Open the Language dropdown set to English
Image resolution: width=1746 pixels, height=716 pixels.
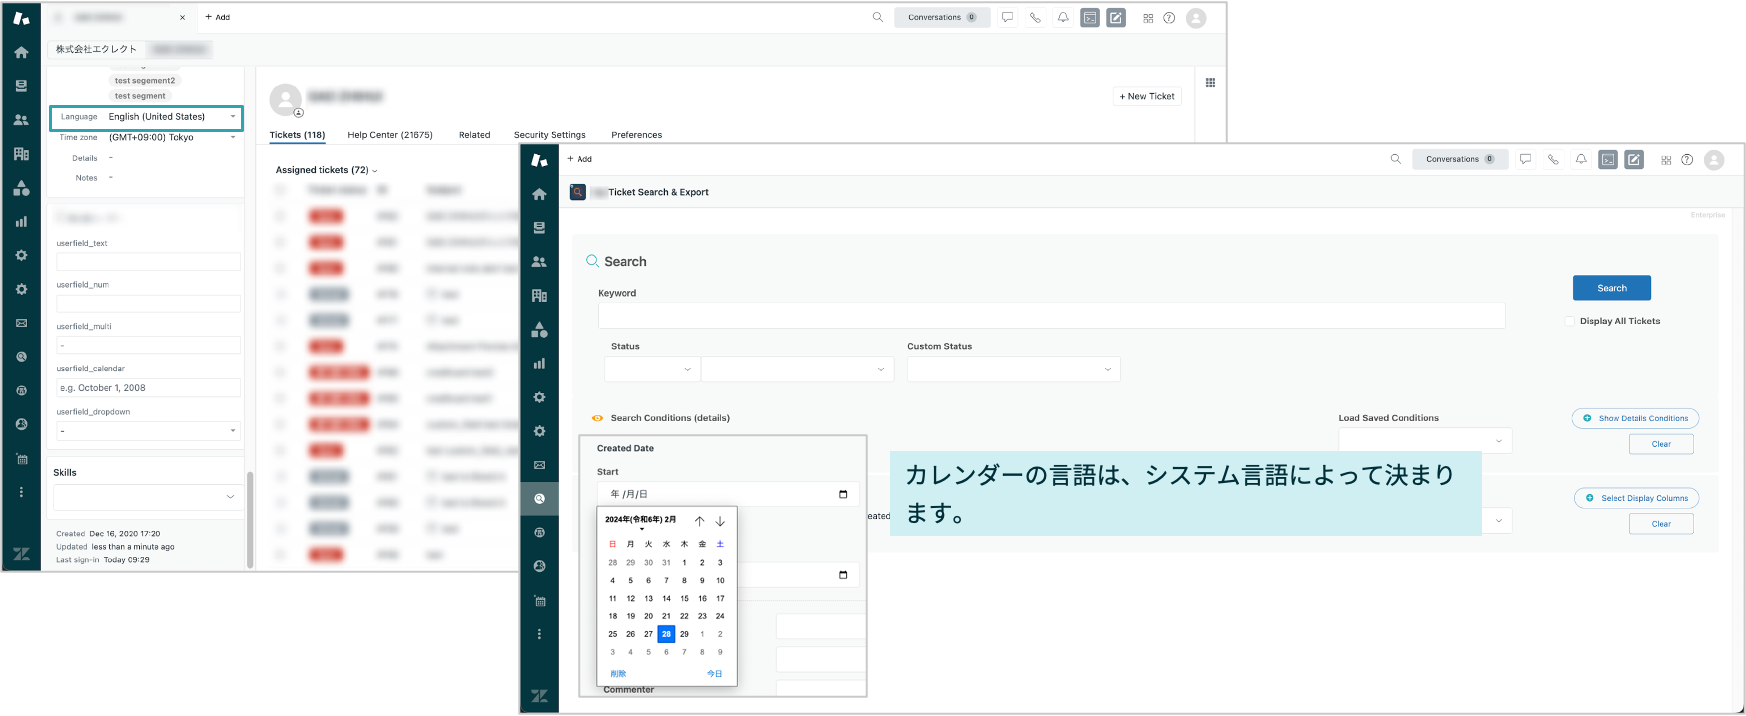pyautogui.click(x=146, y=117)
